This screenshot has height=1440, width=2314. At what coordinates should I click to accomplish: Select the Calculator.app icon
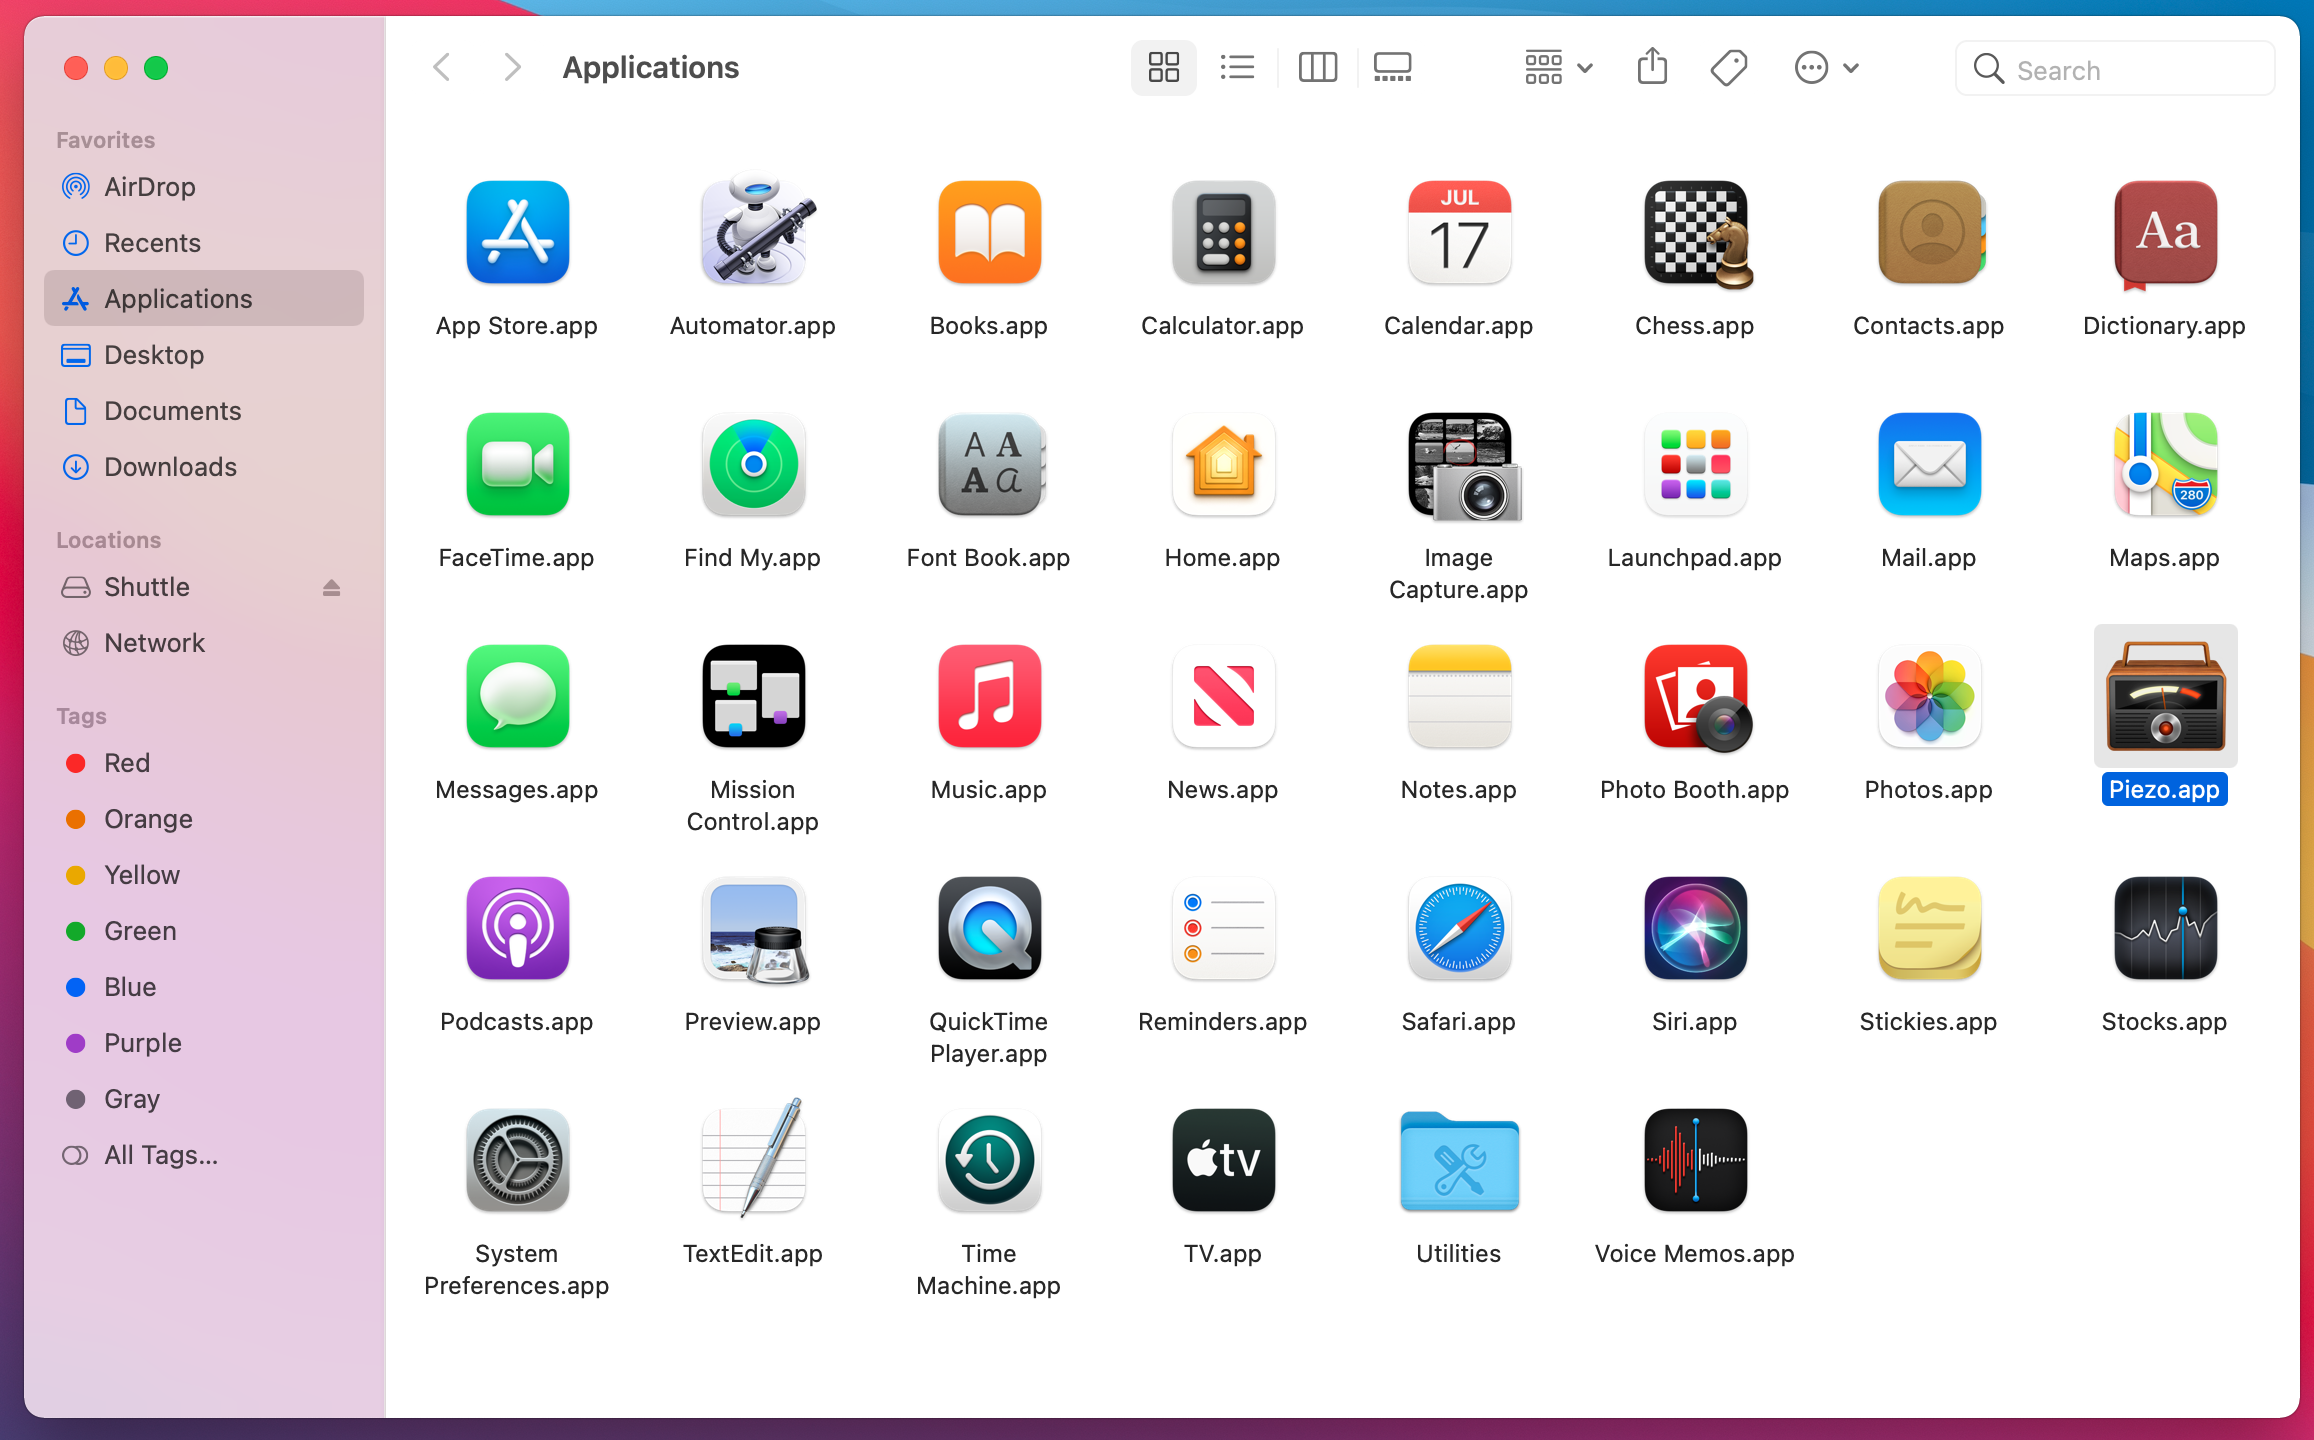coord(1223,232)
